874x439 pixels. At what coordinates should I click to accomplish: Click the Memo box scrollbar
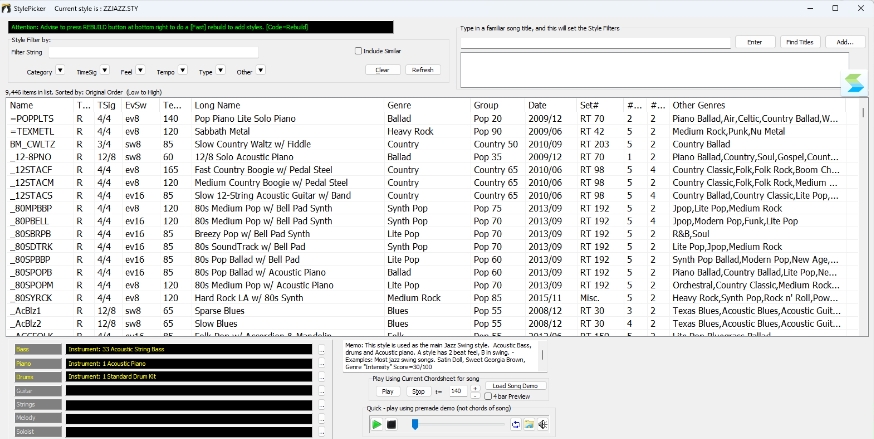543,355
